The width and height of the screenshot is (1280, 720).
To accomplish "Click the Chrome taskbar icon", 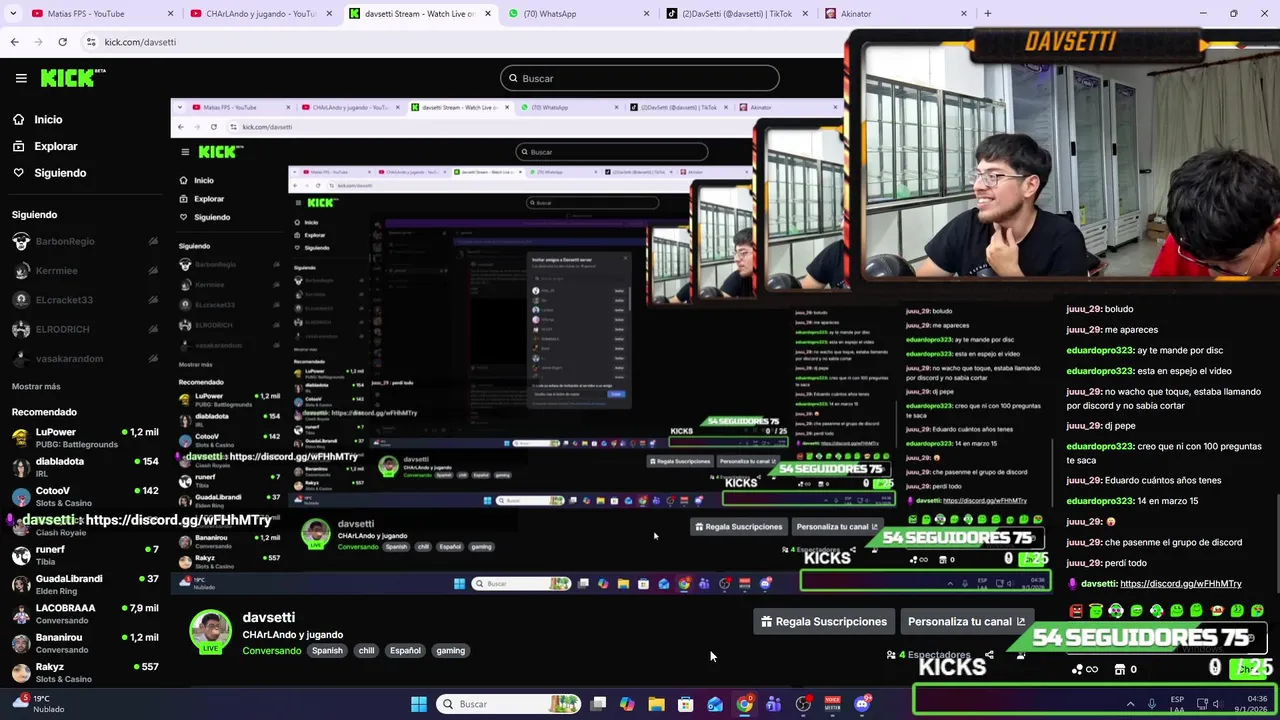I will (745, 704).
